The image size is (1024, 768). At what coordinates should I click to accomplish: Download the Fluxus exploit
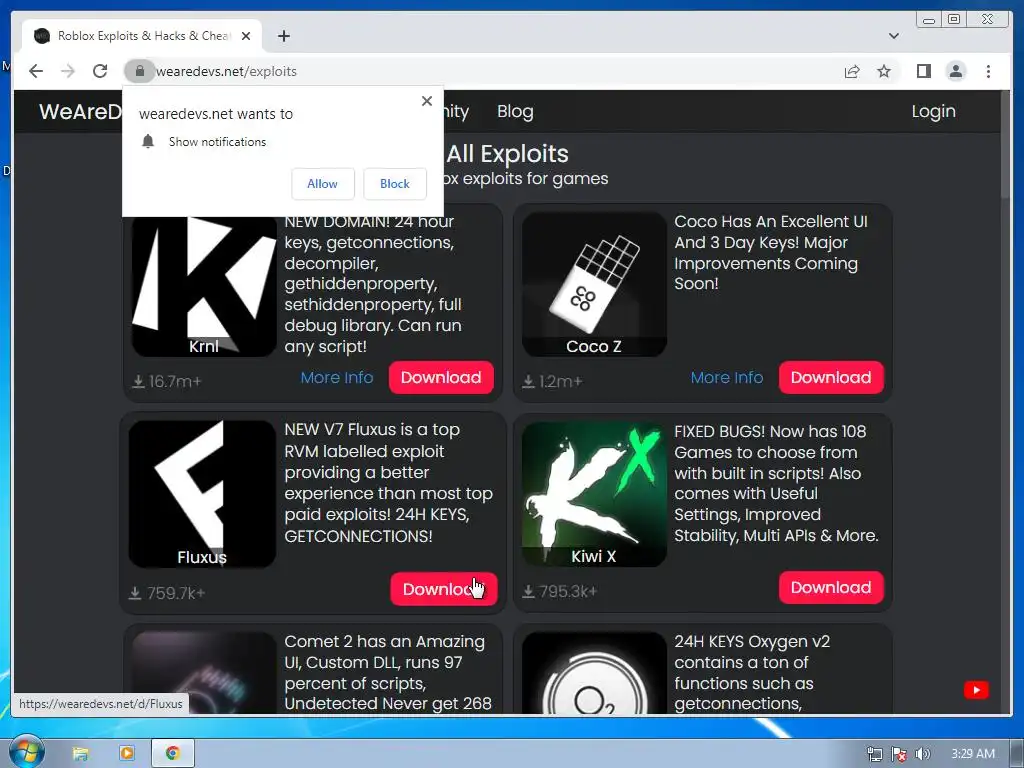coord(443,589)
